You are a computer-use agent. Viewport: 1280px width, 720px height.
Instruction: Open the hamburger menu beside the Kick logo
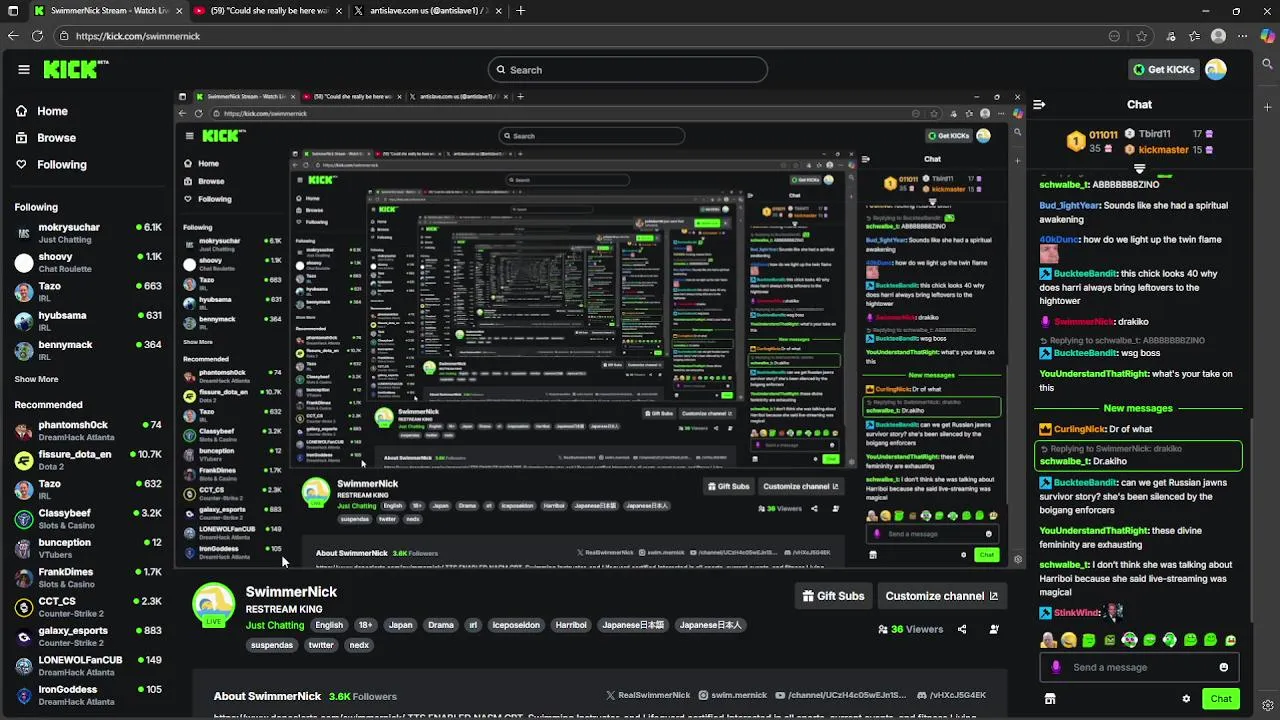(x=23, y=69)
